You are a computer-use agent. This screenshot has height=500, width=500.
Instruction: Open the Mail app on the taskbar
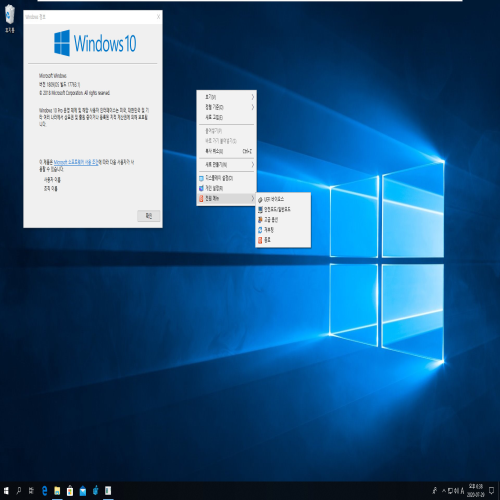[x=83, y=491]
